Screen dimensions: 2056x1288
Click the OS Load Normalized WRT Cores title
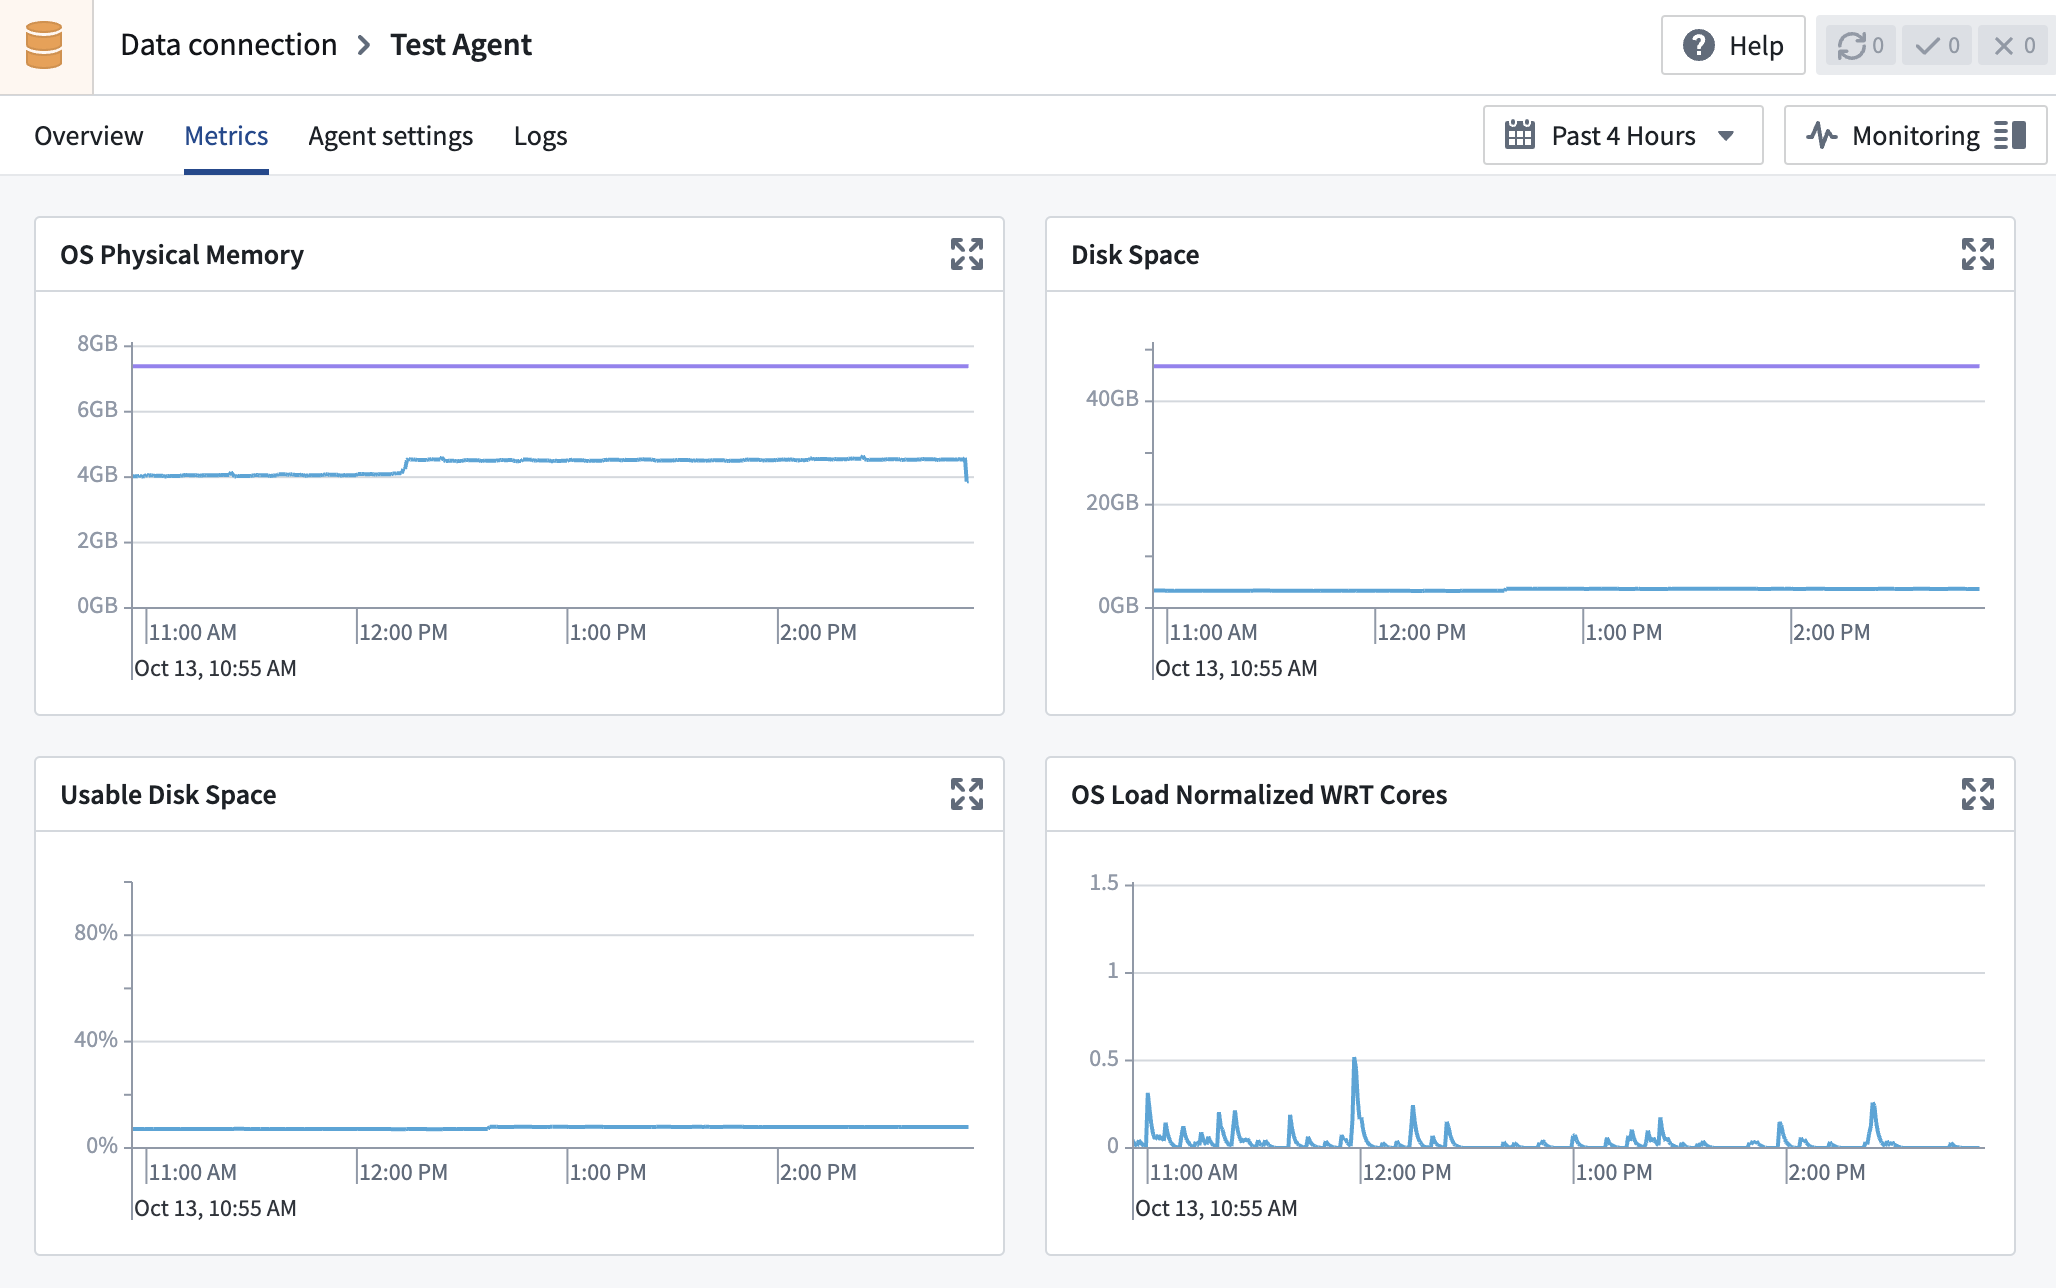[x=1259, y=795]
